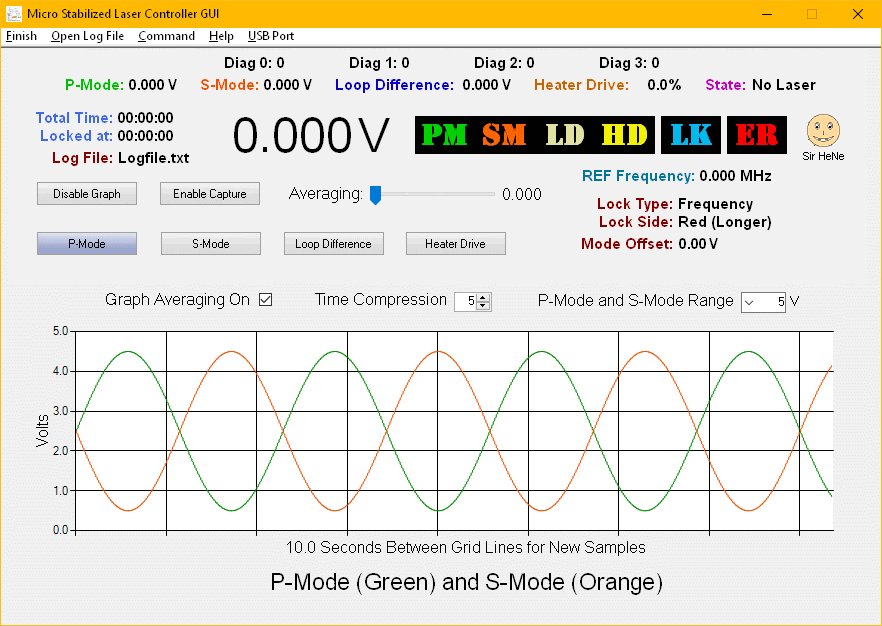
Task: Click the red ER error indicator
Action: 757,135
